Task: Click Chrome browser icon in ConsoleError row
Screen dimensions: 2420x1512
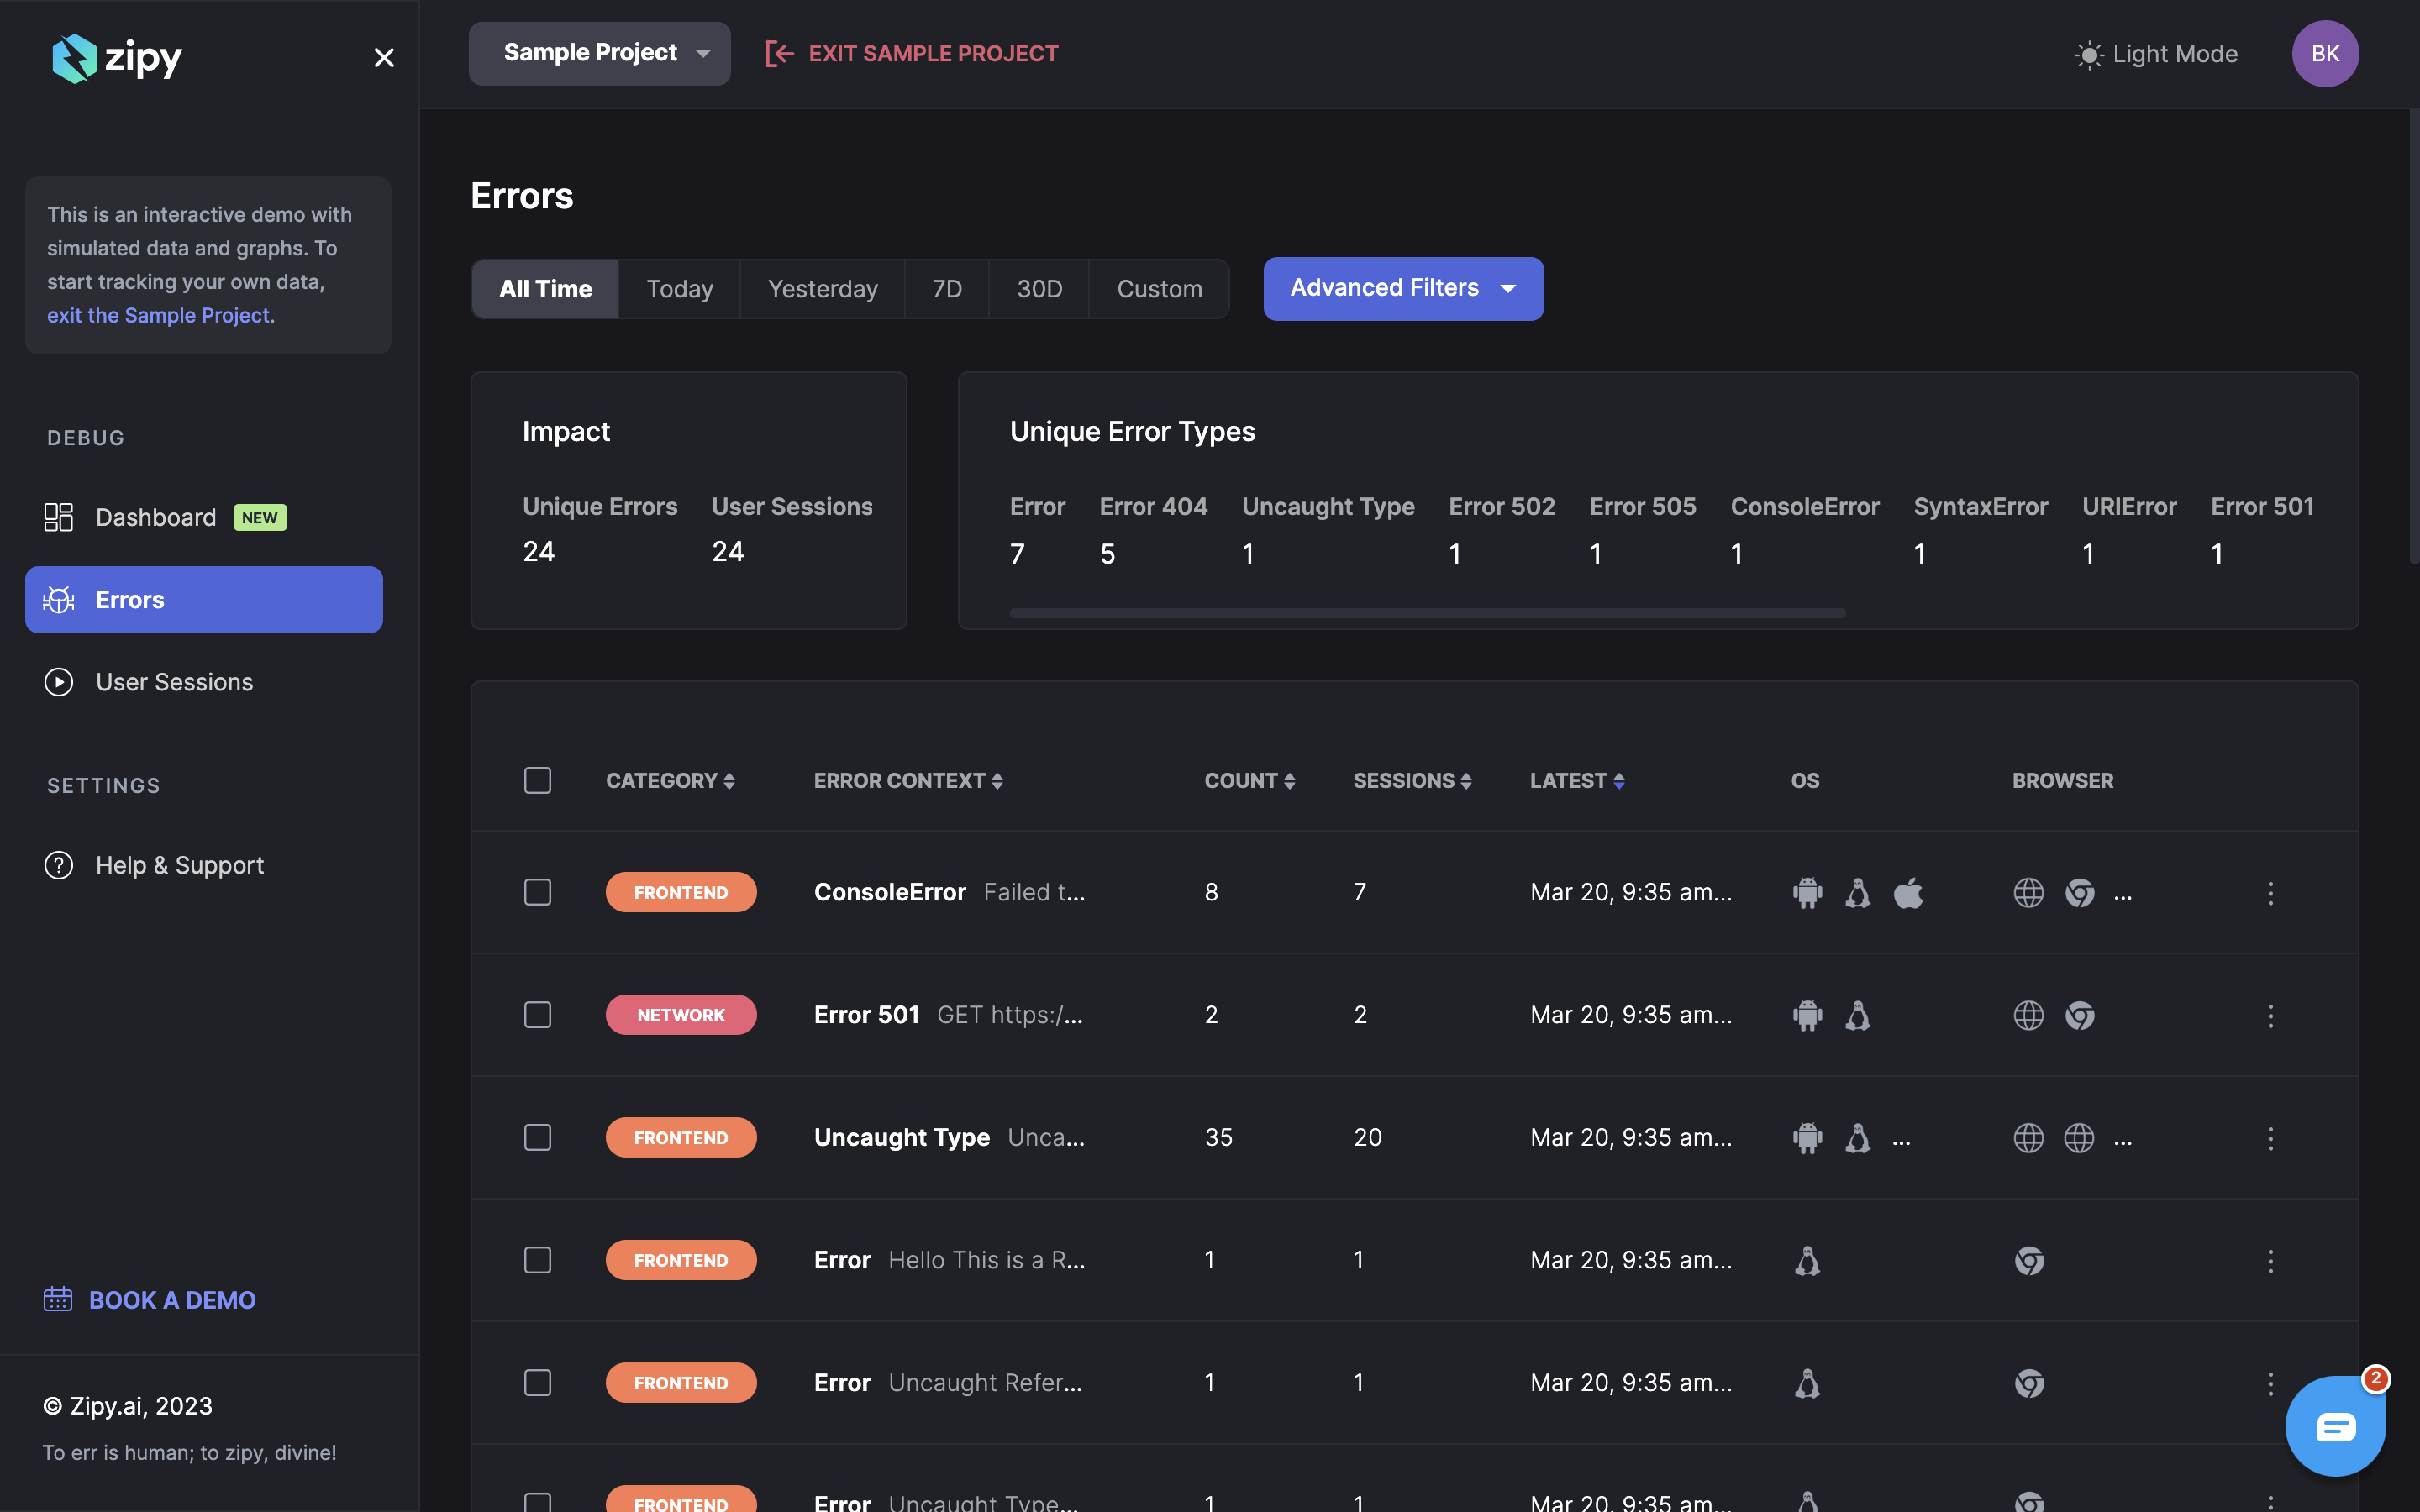Action: tap(2079, 893)
